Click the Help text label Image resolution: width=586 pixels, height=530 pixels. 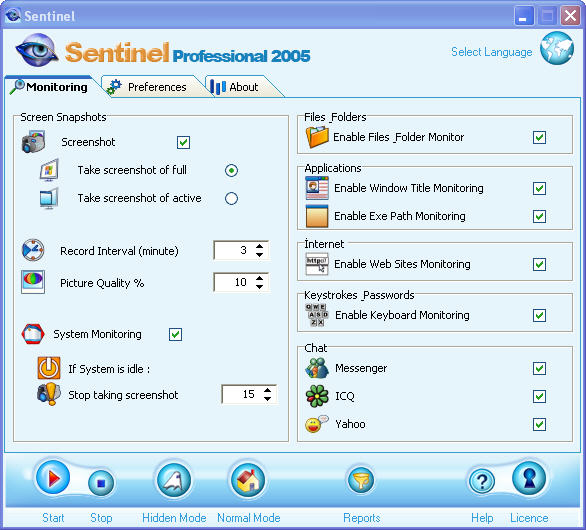click(482, 518)
